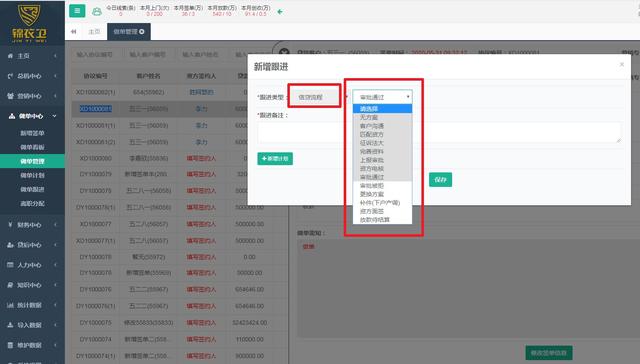Click the home icon beside 主页 in sidebar
Image resolution: width=640 pixels, height=364 pixels.
(x=10, y=56)
